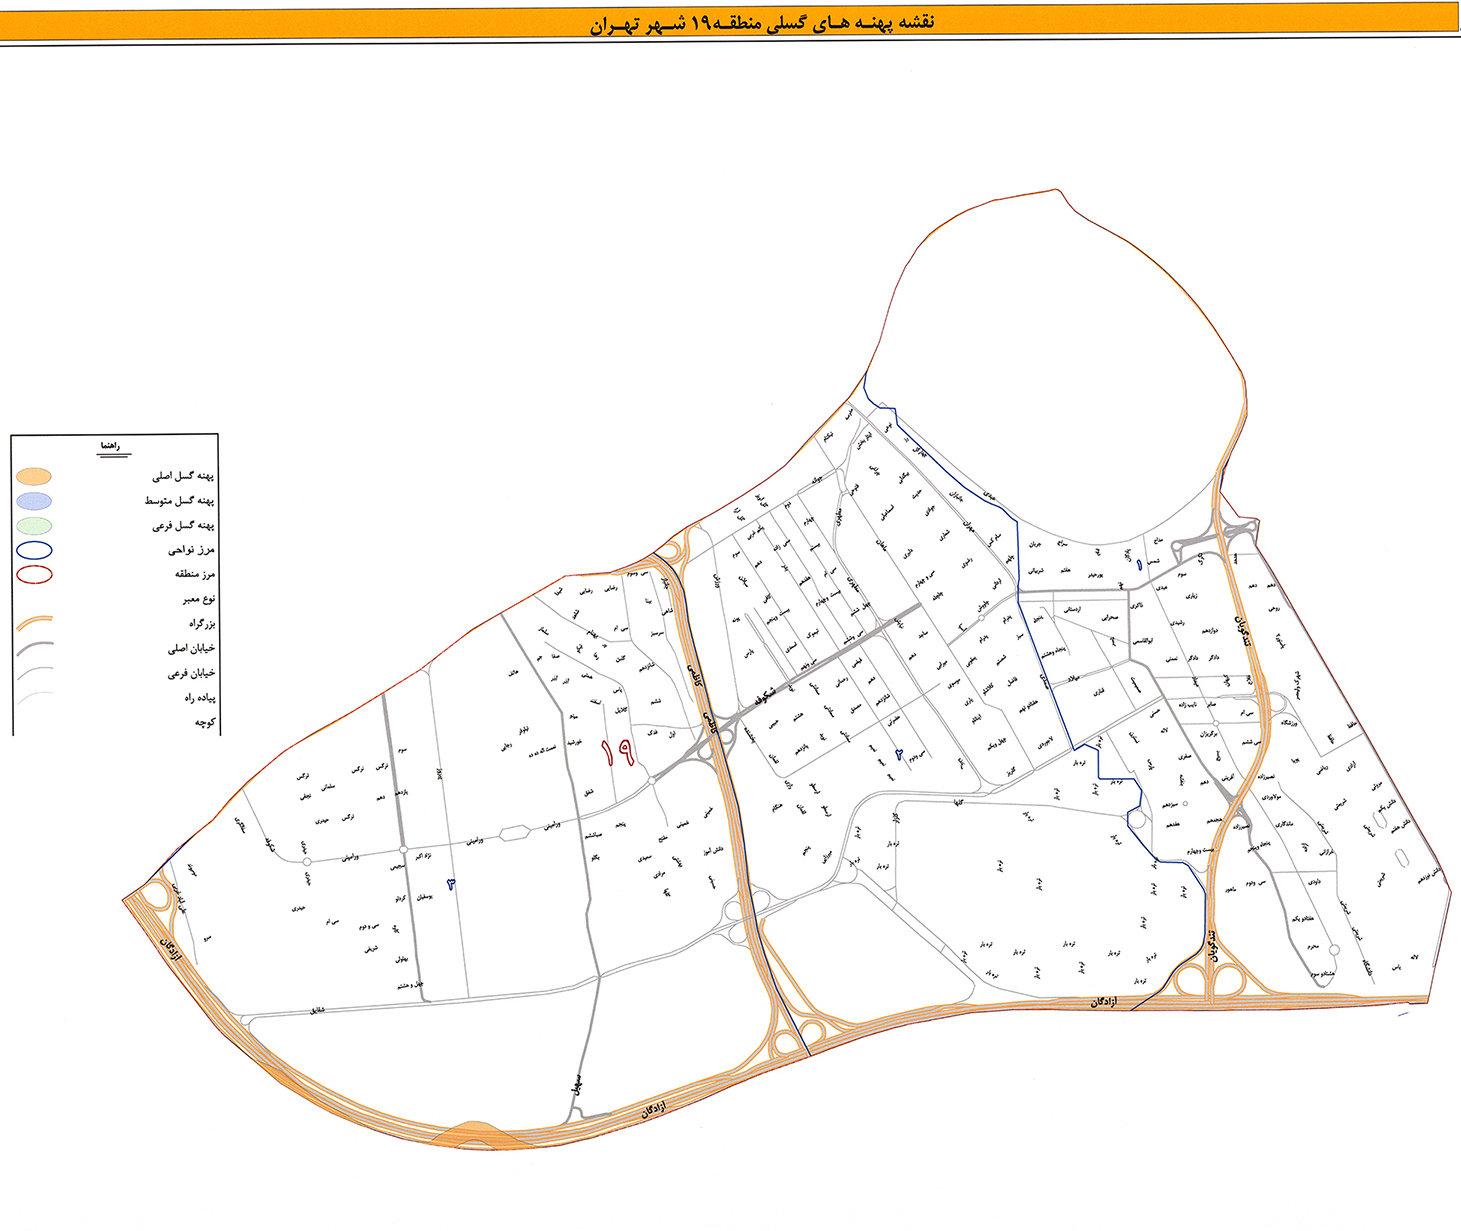This screenshot has width=1461, height=1231.
Task: Click the شقایق street label in the southwest
Action: point(318,1009)
